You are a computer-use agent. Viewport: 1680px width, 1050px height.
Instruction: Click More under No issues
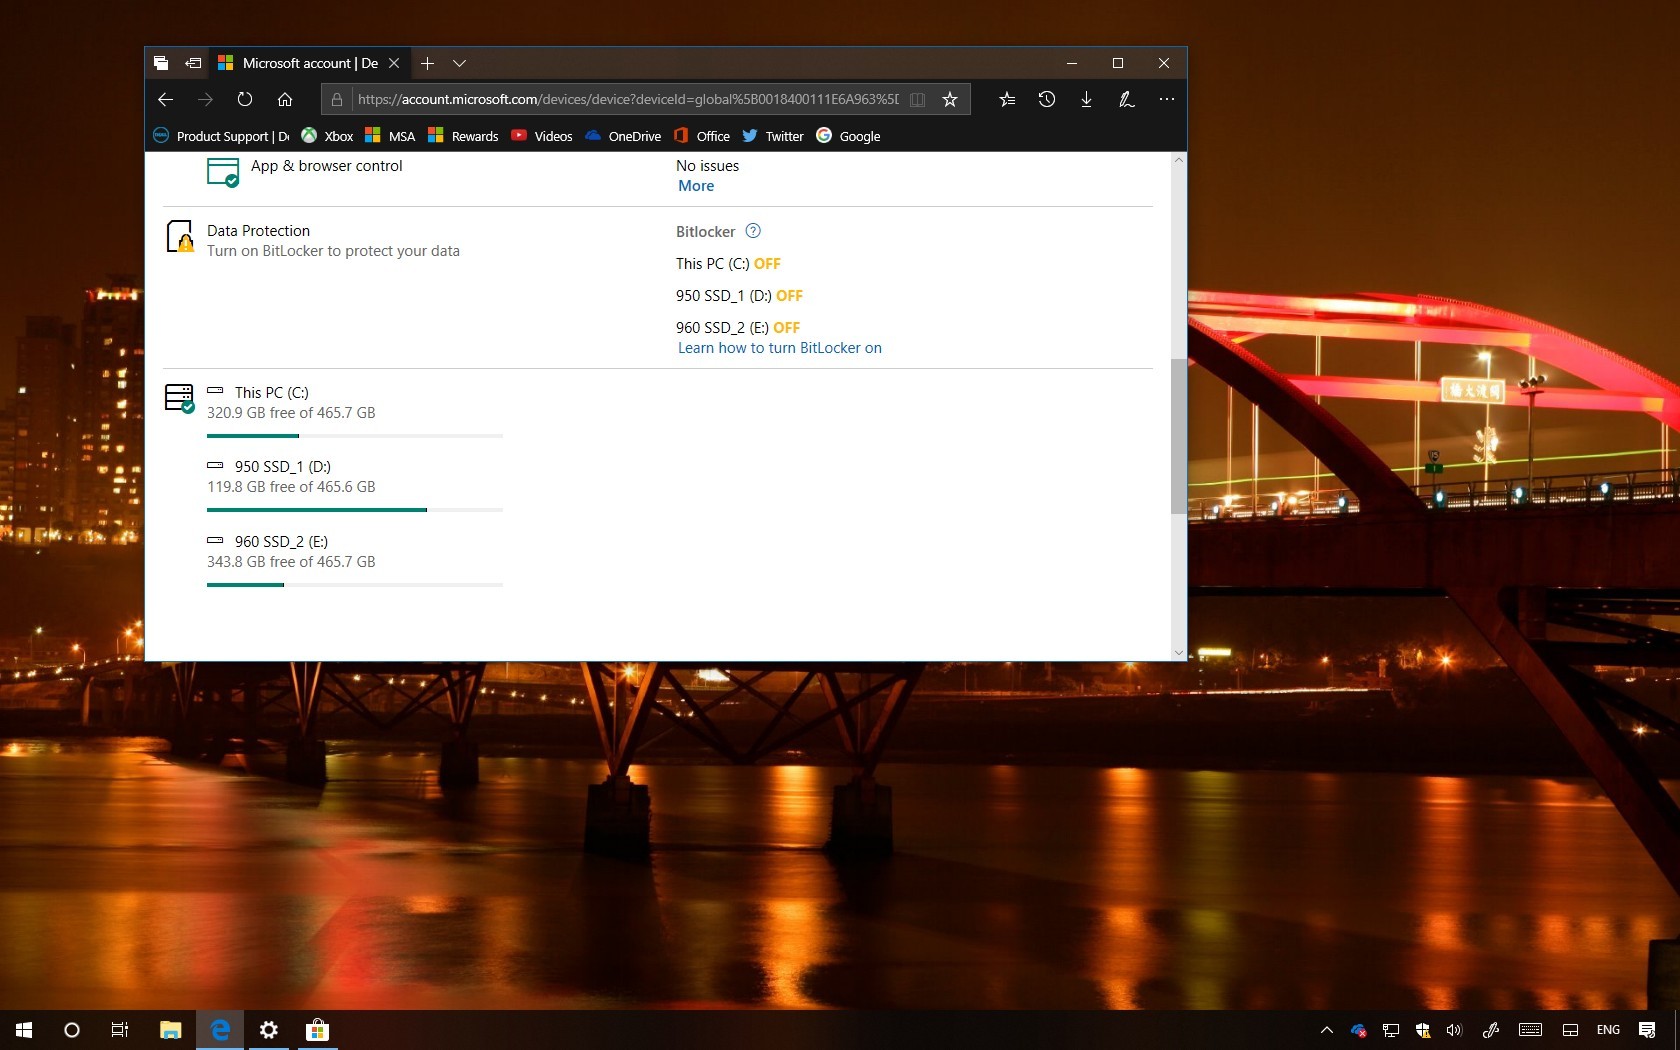[696, 186]
